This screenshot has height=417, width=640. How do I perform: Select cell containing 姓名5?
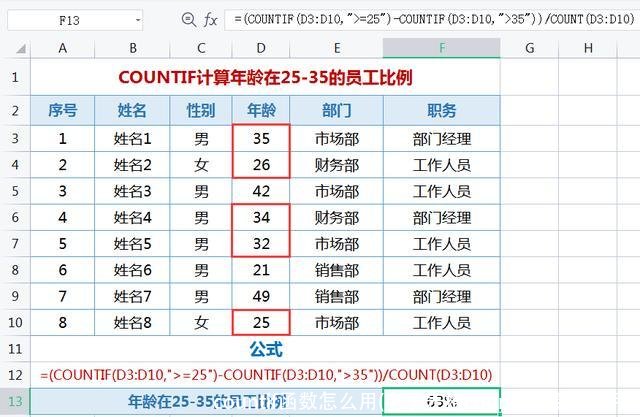pyautogui.click(x=132, y=244)
